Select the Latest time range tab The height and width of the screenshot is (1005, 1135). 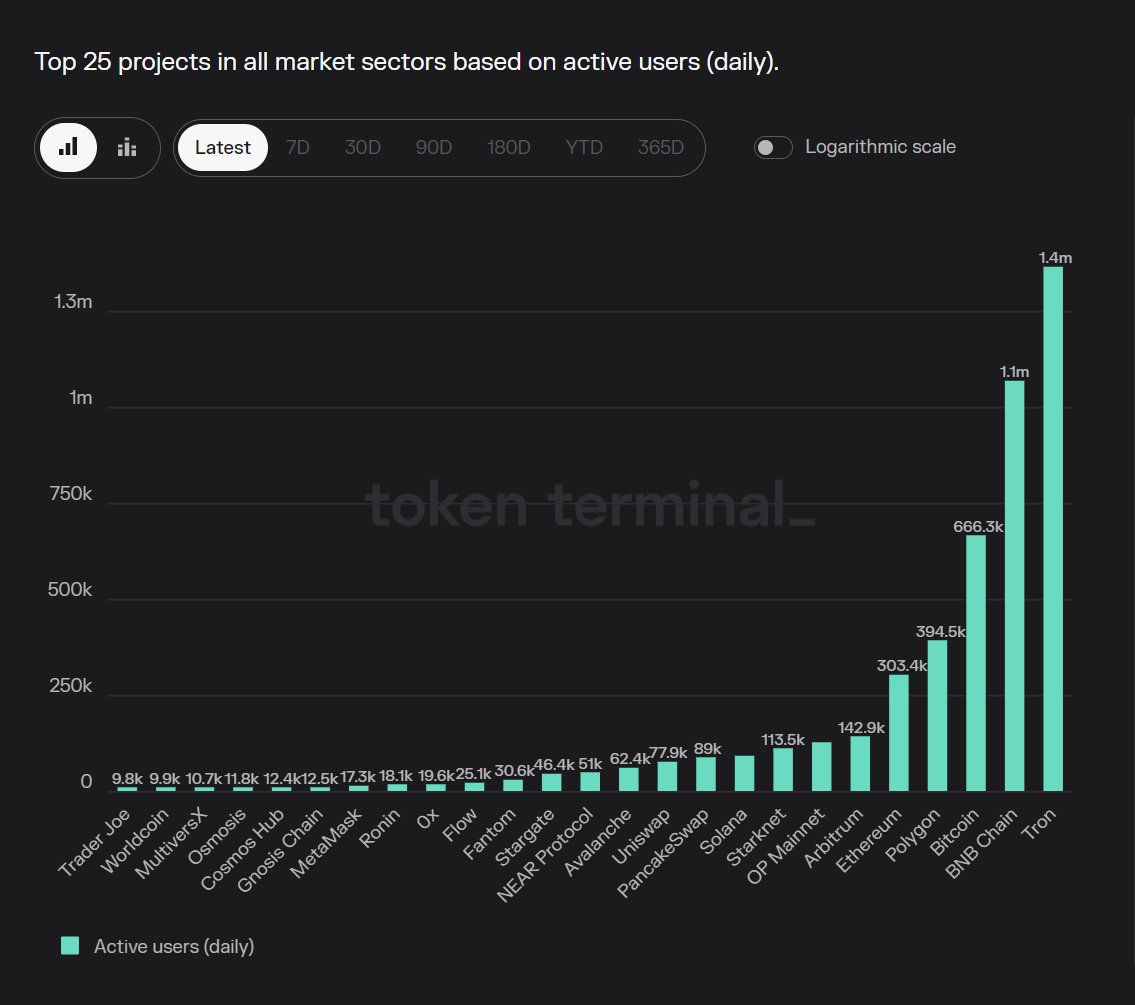pyautogui.click(x=222, y=147)
